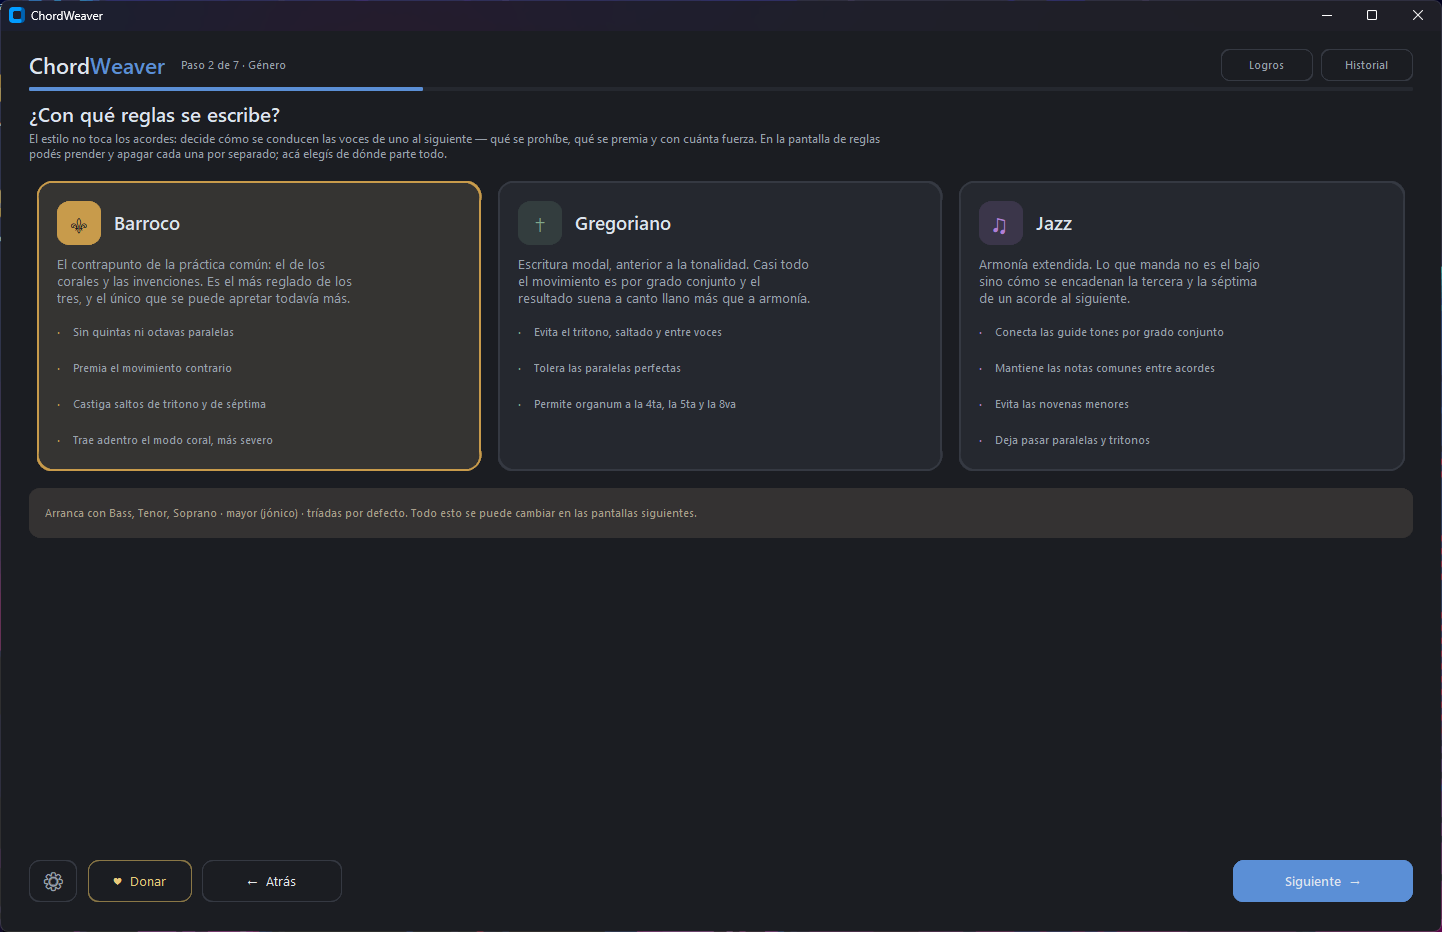Open the Historial tab
The width and height of the screenshot is (1442, 932).
pos(1366,65)
